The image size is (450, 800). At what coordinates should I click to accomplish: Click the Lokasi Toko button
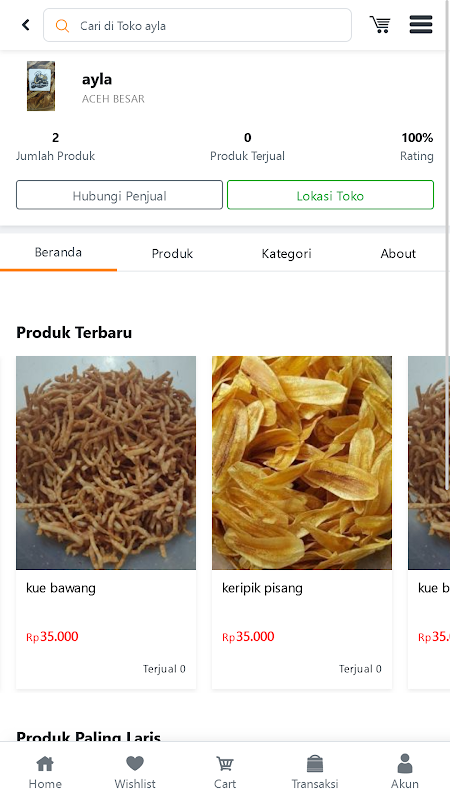tap(330, 195)
